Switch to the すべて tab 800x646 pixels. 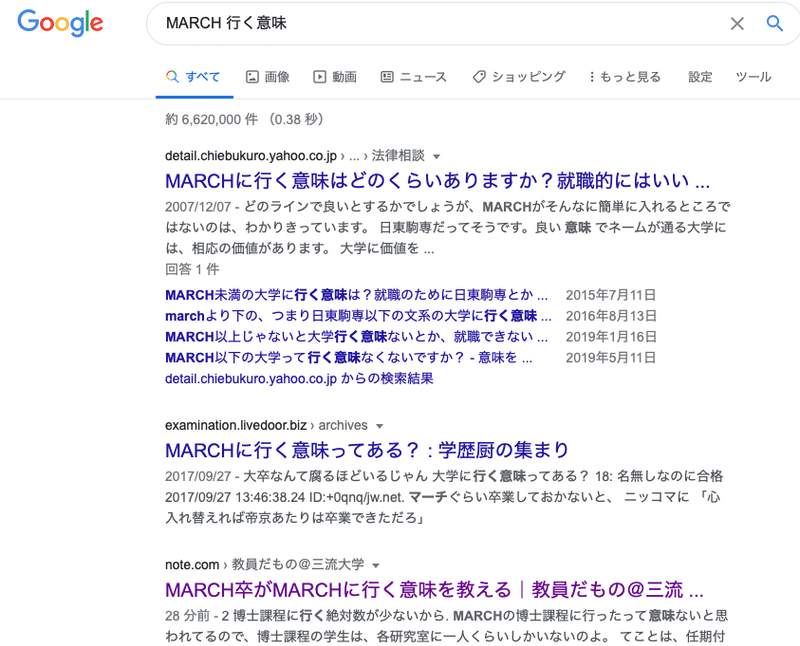pyautogui.click(x=194, y=75)
